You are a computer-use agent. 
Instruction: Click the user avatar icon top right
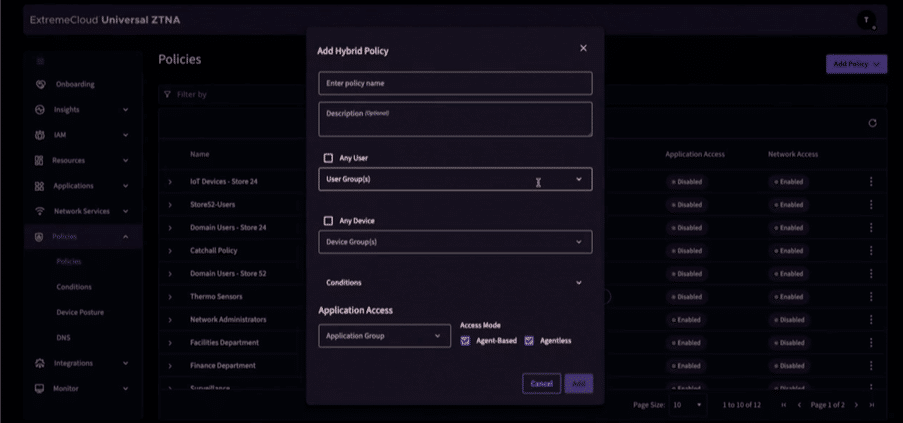click(866, 20)
